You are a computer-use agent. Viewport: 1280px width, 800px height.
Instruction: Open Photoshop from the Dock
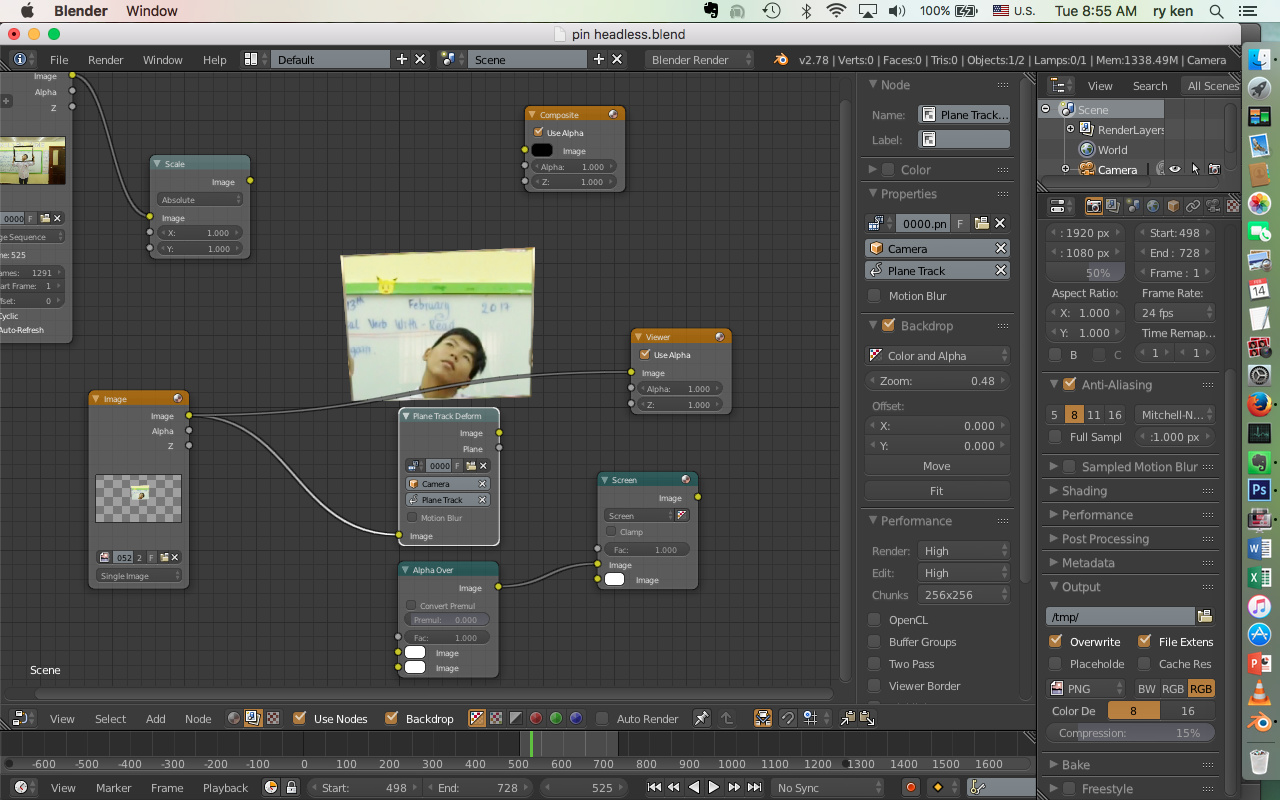tap(1259, 490)
